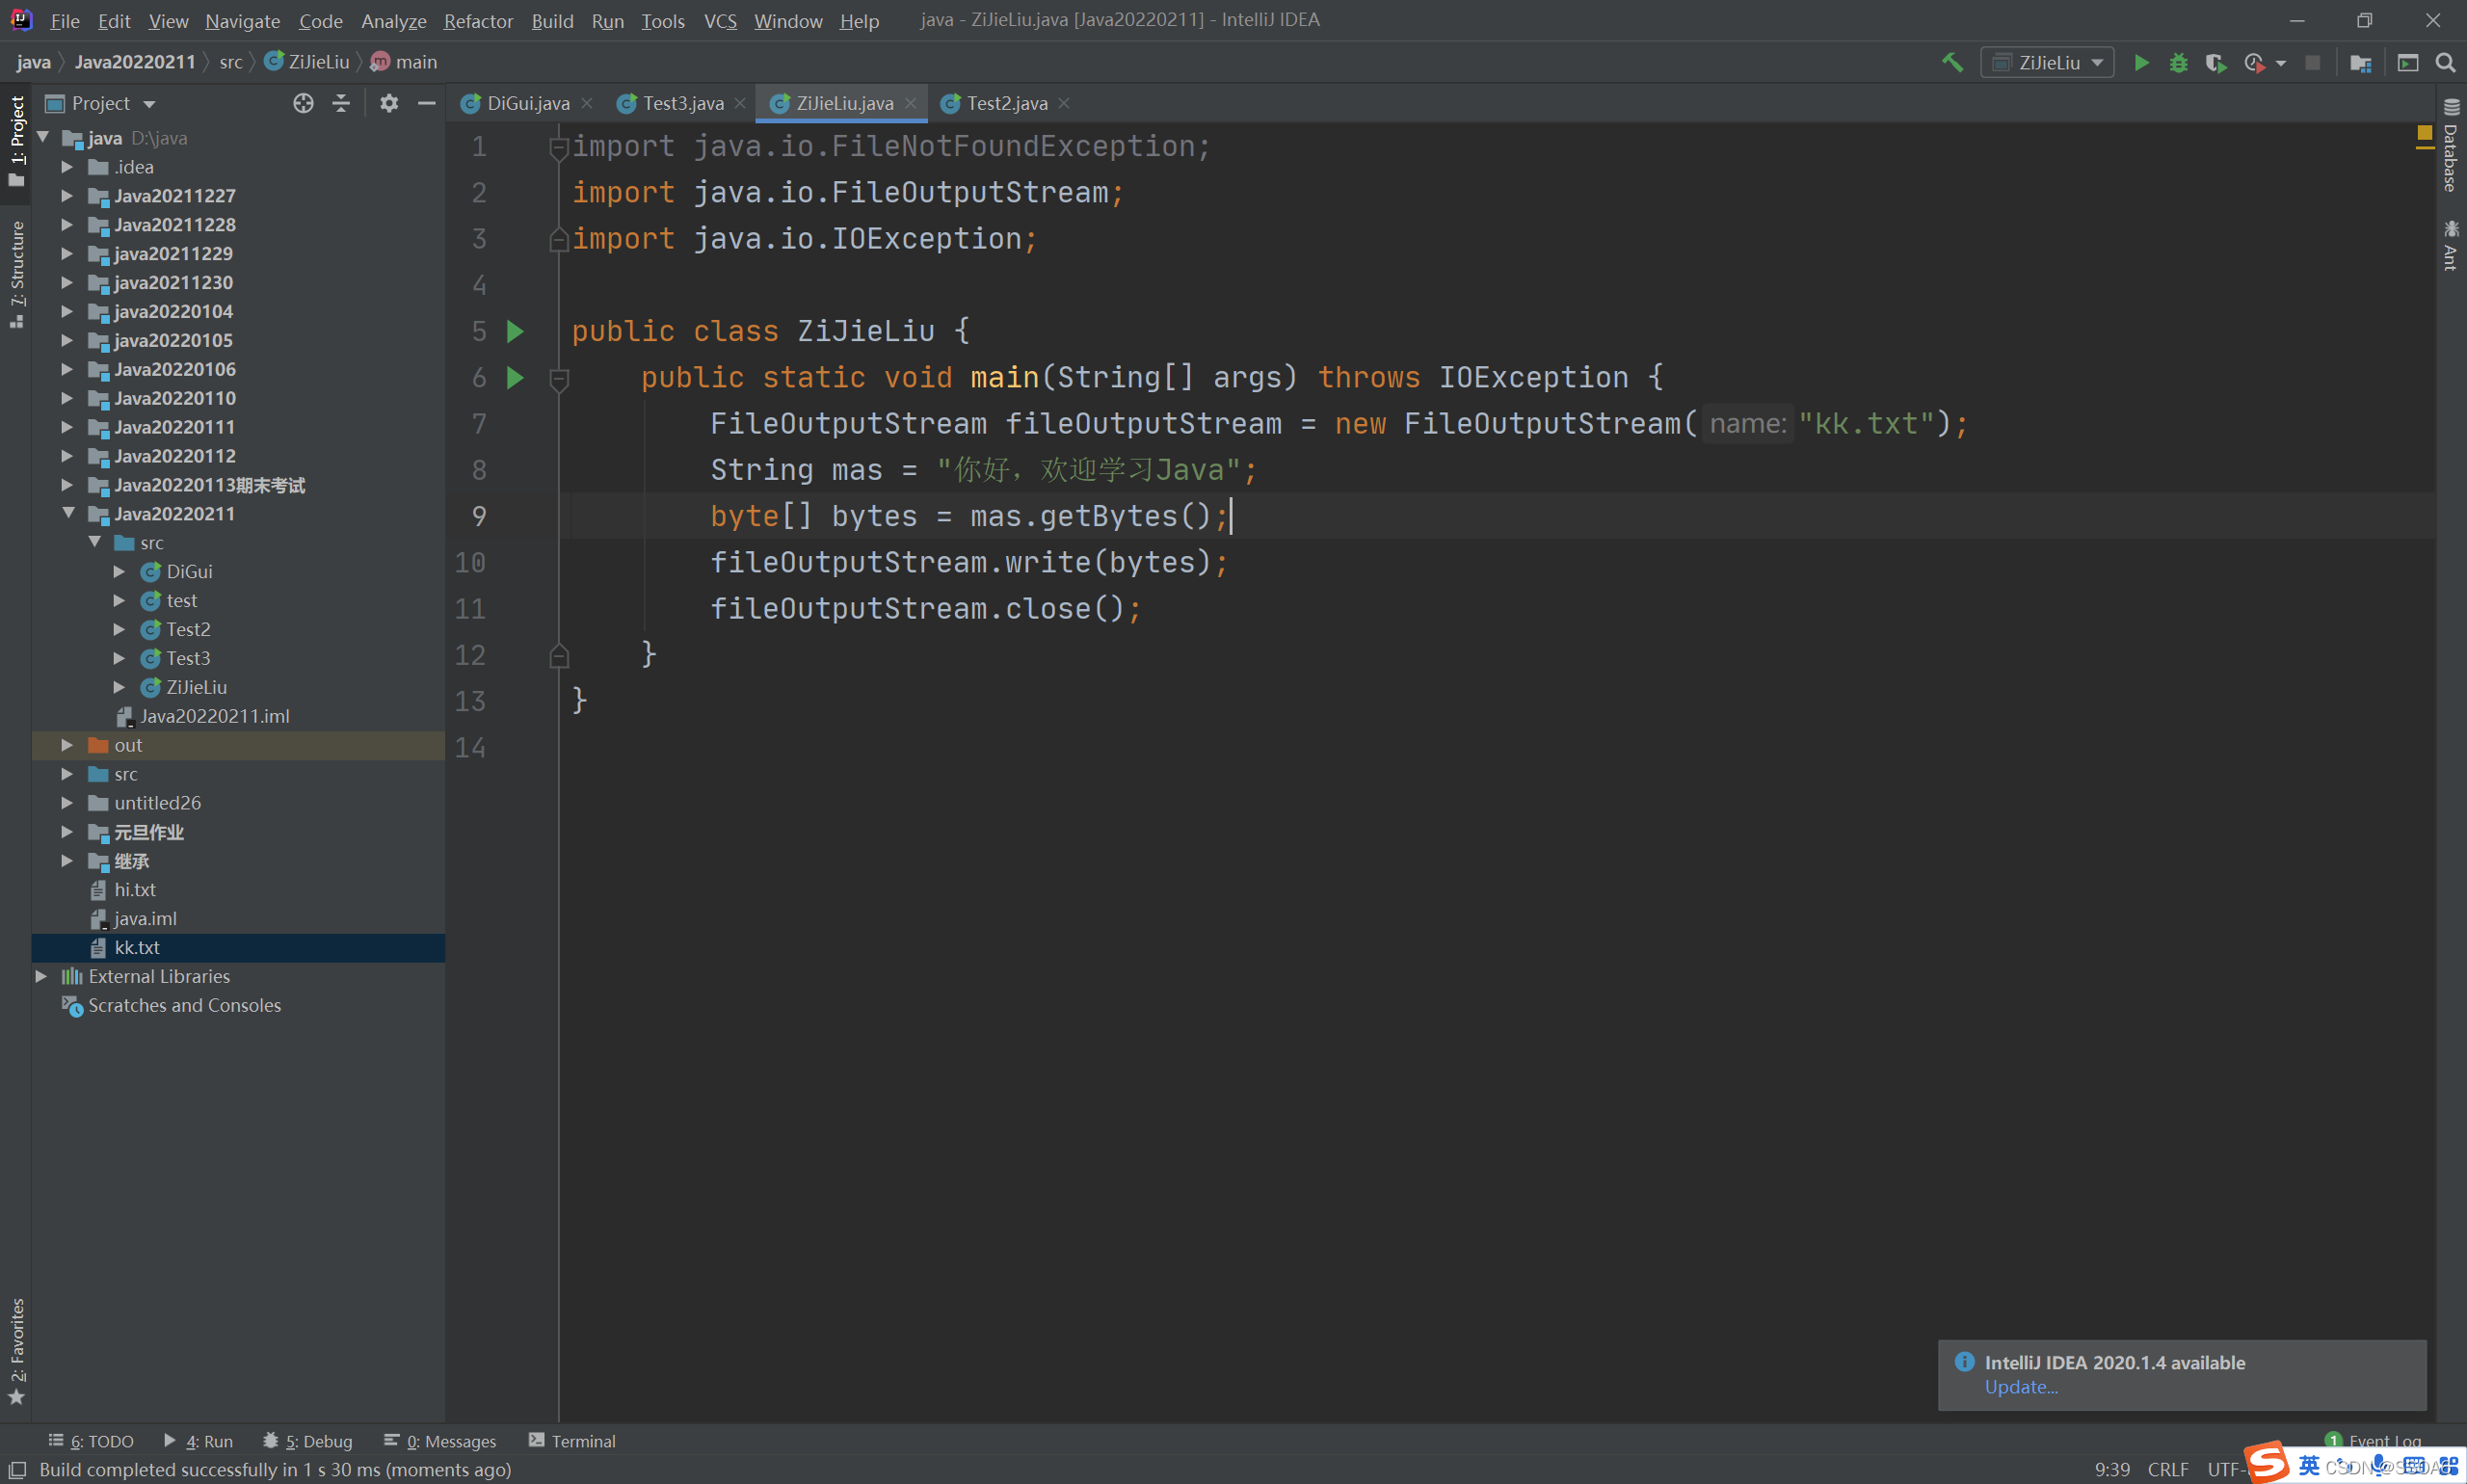
Task: Click the yellow warning indicator in editor margin
Action: (x=2425, y=132)
